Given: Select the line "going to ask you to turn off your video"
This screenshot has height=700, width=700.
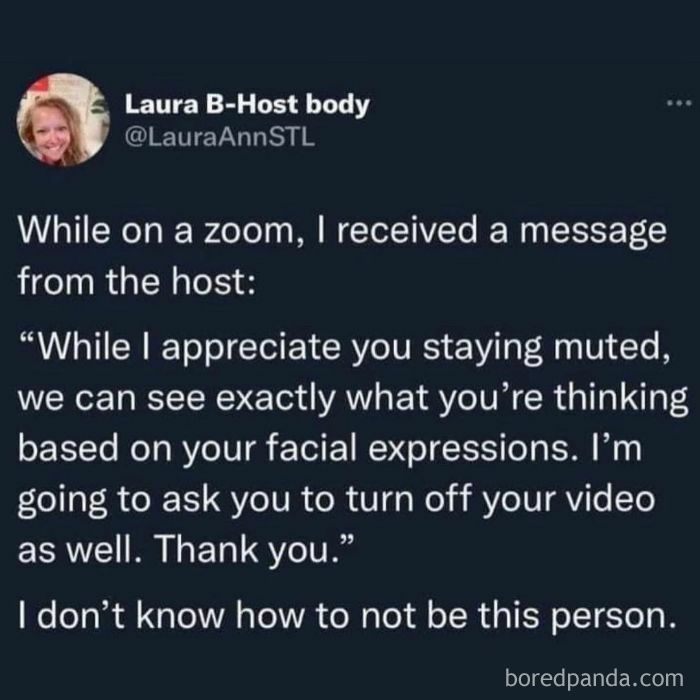Looking at the screenshot, I should click(x=336, y=500).
